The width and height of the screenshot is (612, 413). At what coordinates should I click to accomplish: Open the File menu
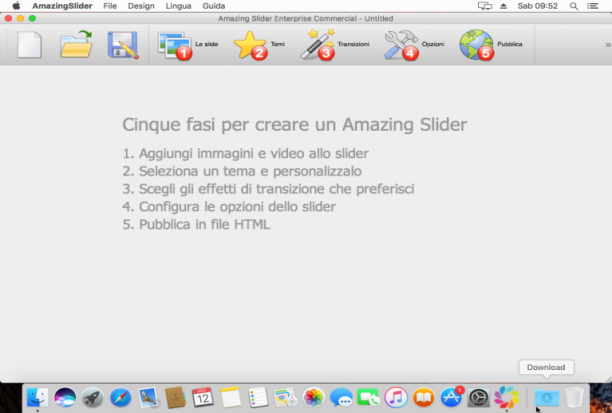[110, 6]
